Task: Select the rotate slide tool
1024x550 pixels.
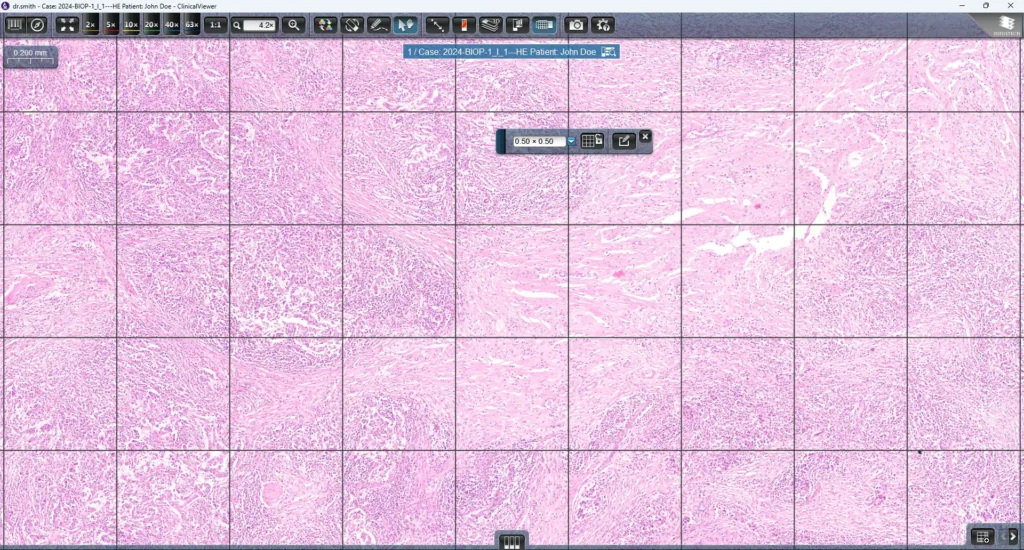Action: tap(352, 25)
